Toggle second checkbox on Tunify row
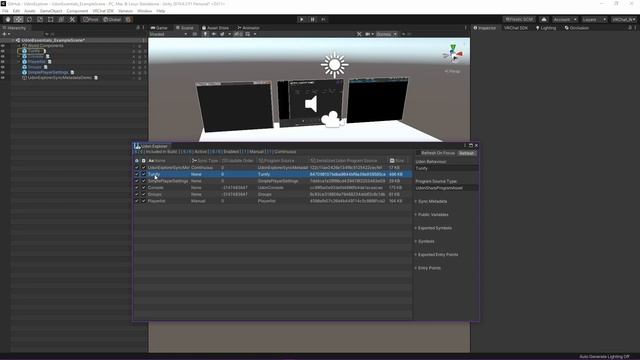Viewport: 640px width, 360px height. coord(143,174)
